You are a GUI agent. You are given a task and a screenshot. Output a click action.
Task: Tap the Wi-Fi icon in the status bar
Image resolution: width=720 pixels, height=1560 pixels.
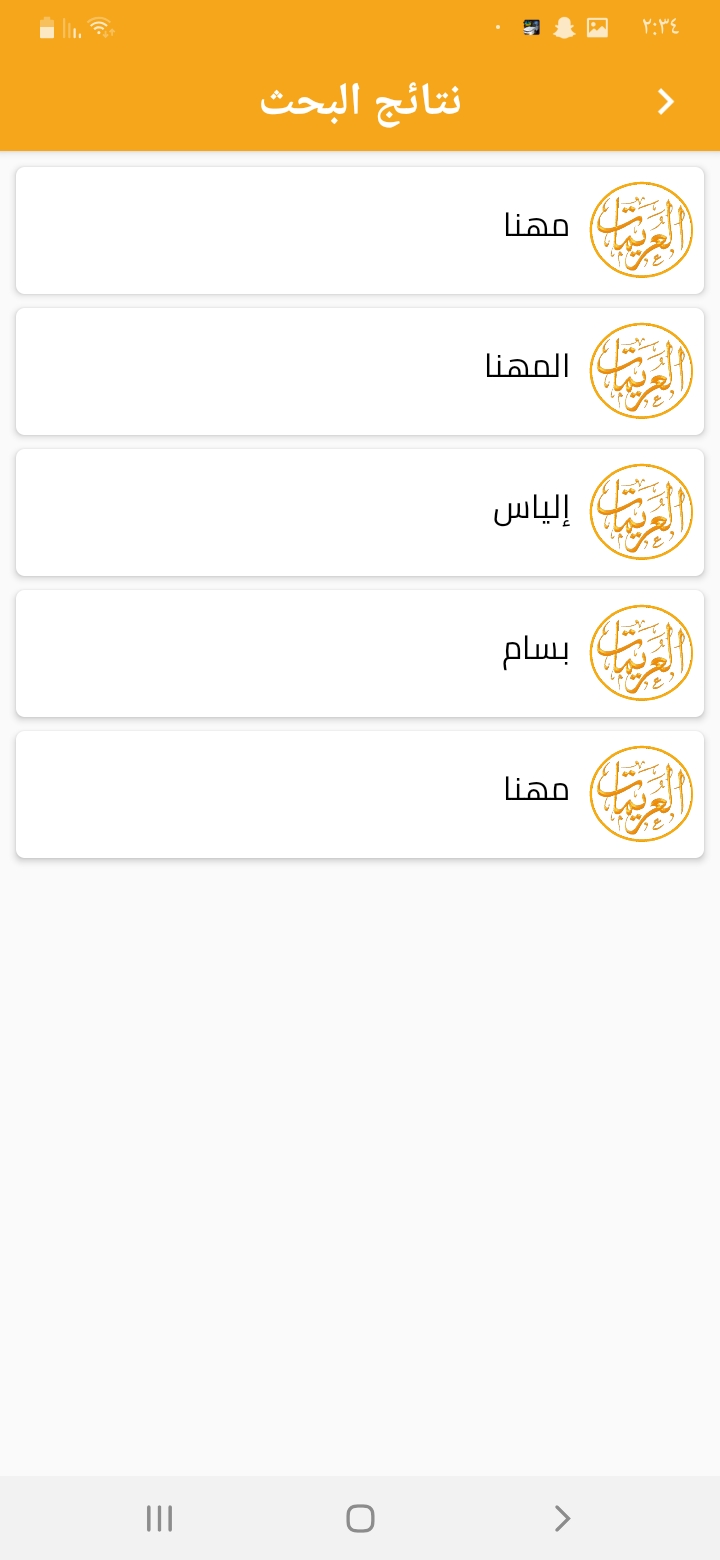click(101, 28)
